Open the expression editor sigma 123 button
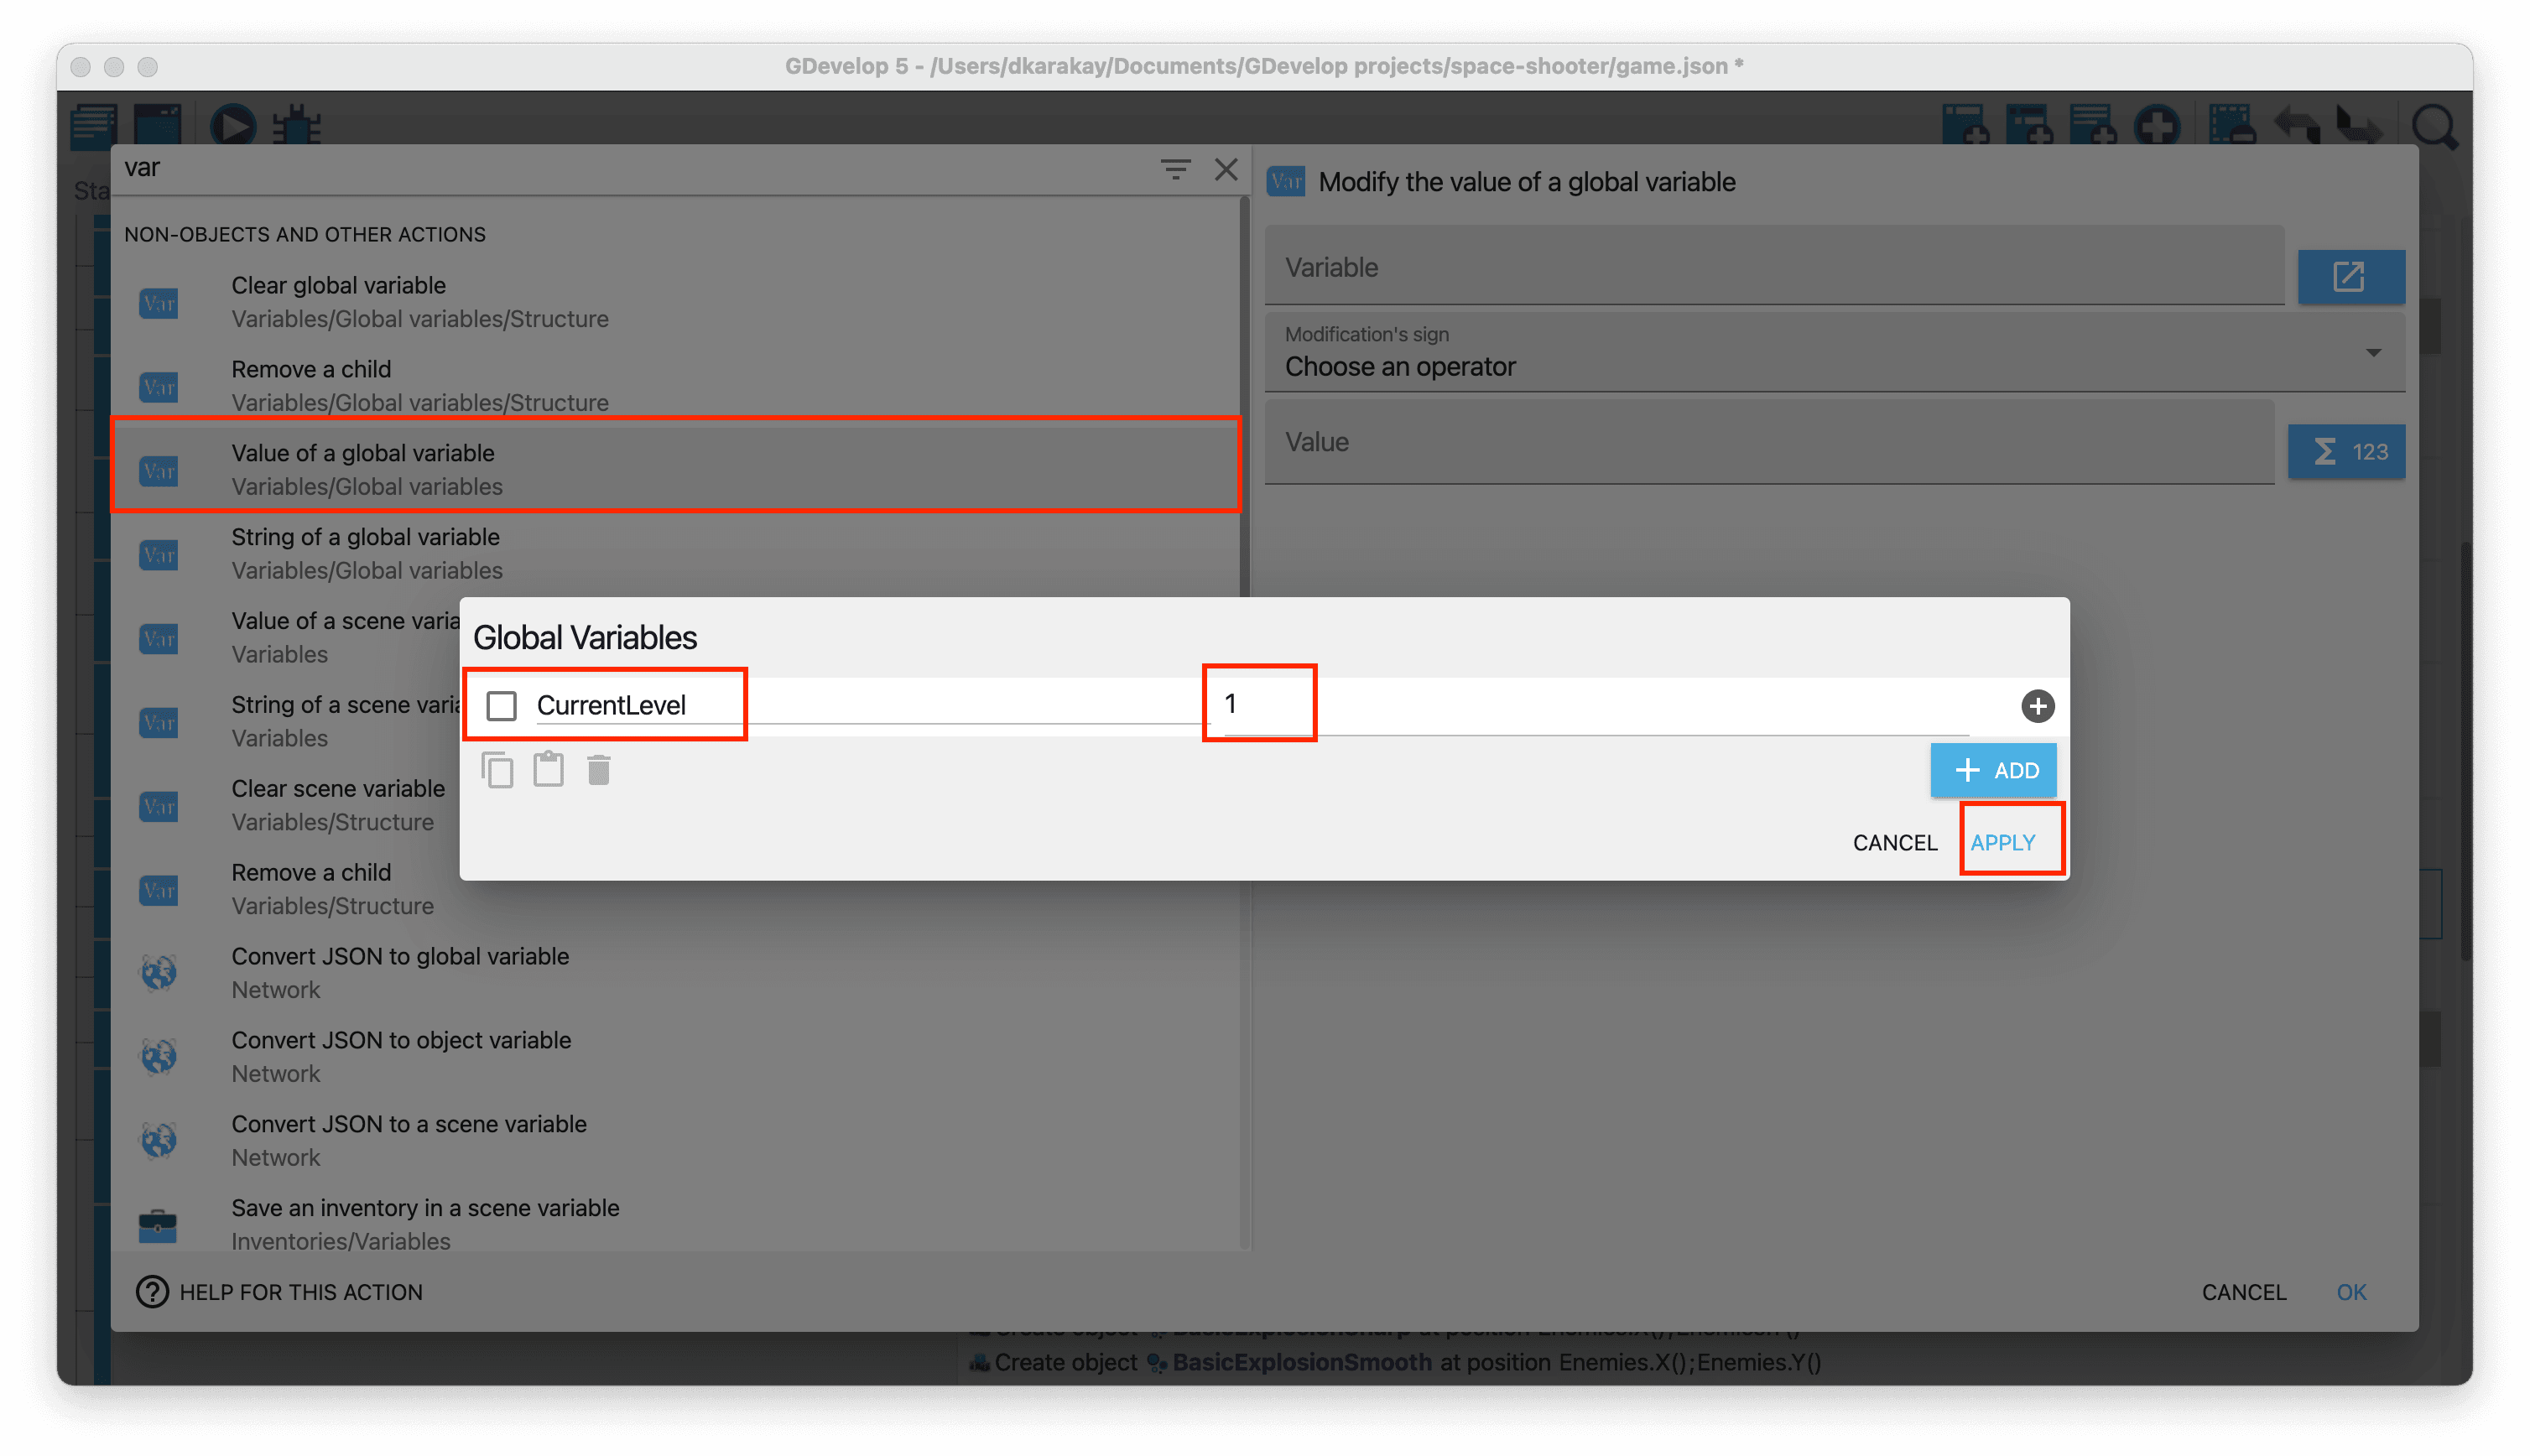2530x1456 pixels. pos(2346,452)
